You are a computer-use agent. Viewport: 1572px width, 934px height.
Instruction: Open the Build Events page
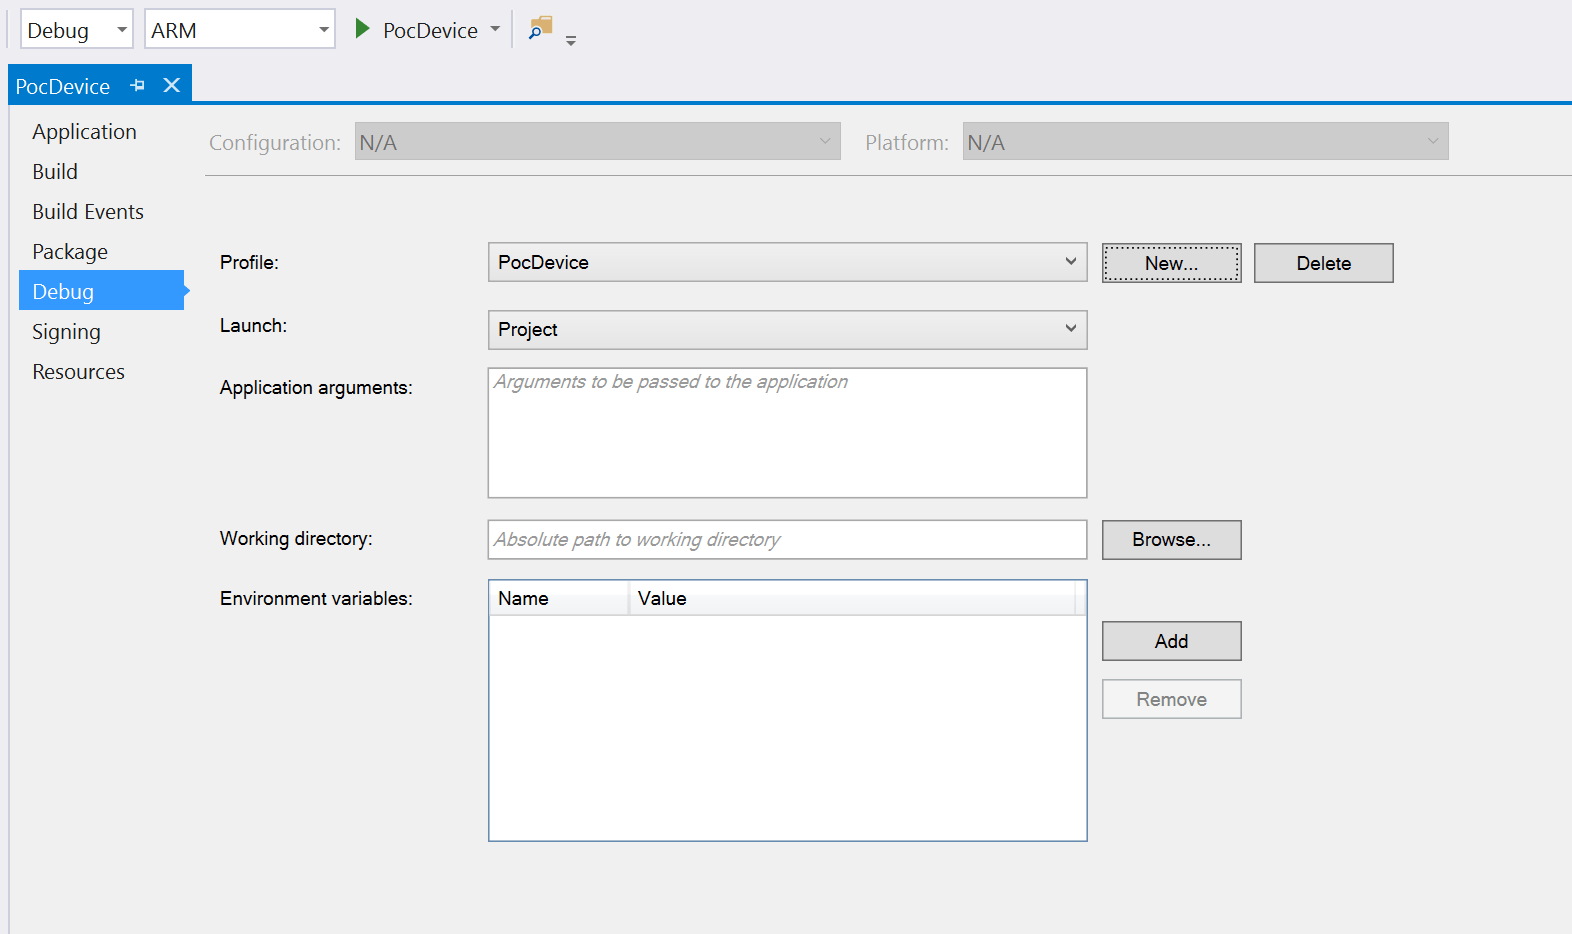(x=88, y=212)
